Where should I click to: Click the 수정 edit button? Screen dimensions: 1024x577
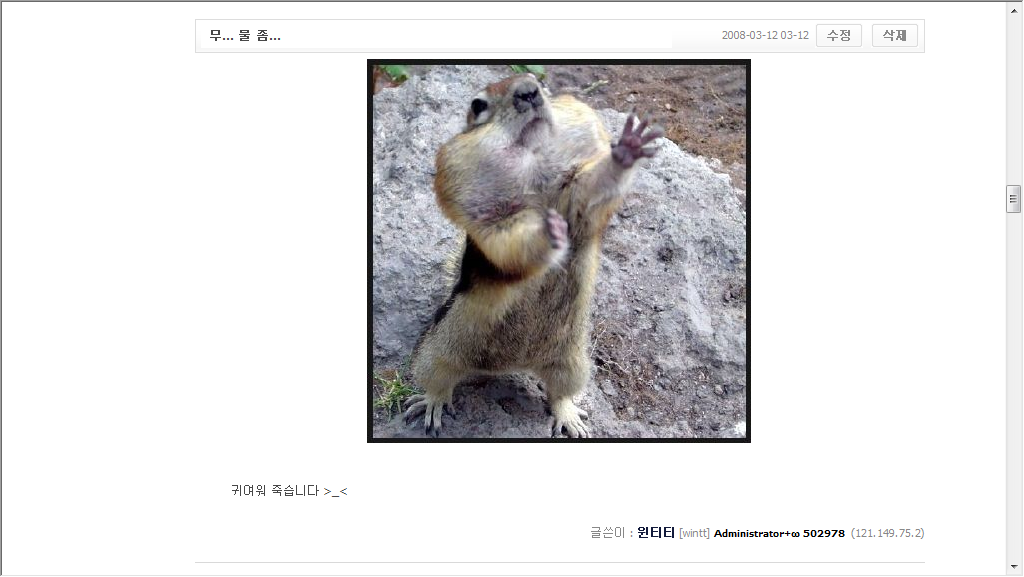[839, 35]
